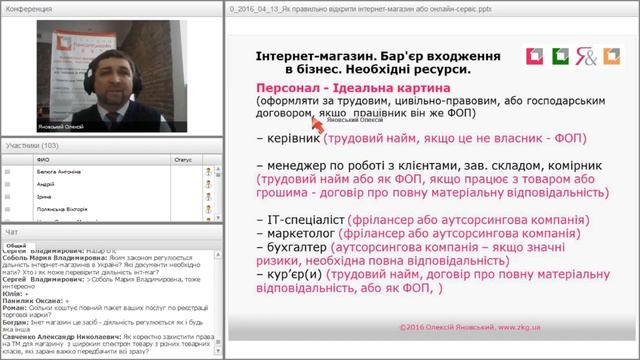Click the green square logo on the slide
Viewport: 640px width, 360px height.
(560, 56)
